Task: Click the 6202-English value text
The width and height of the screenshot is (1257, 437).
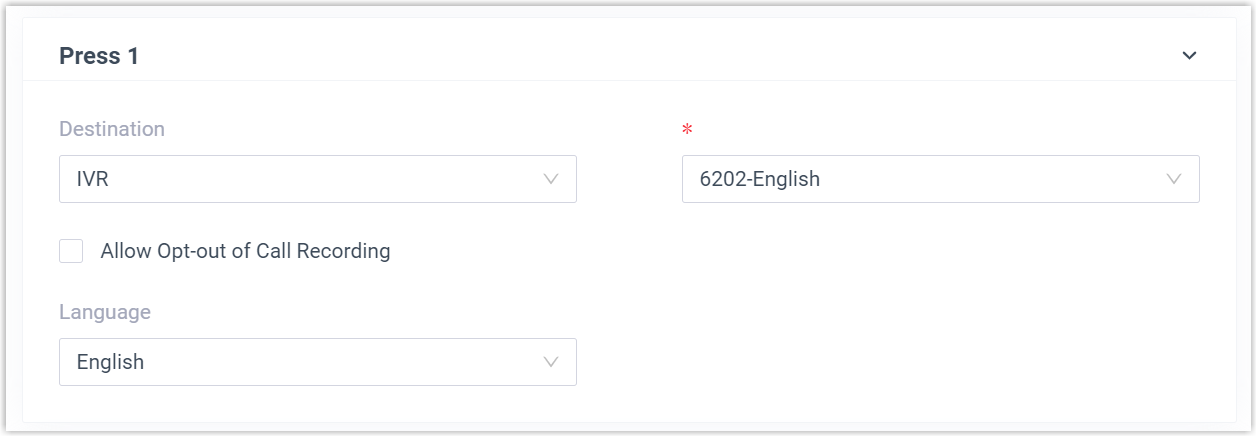Action: [x=760, y=179]
